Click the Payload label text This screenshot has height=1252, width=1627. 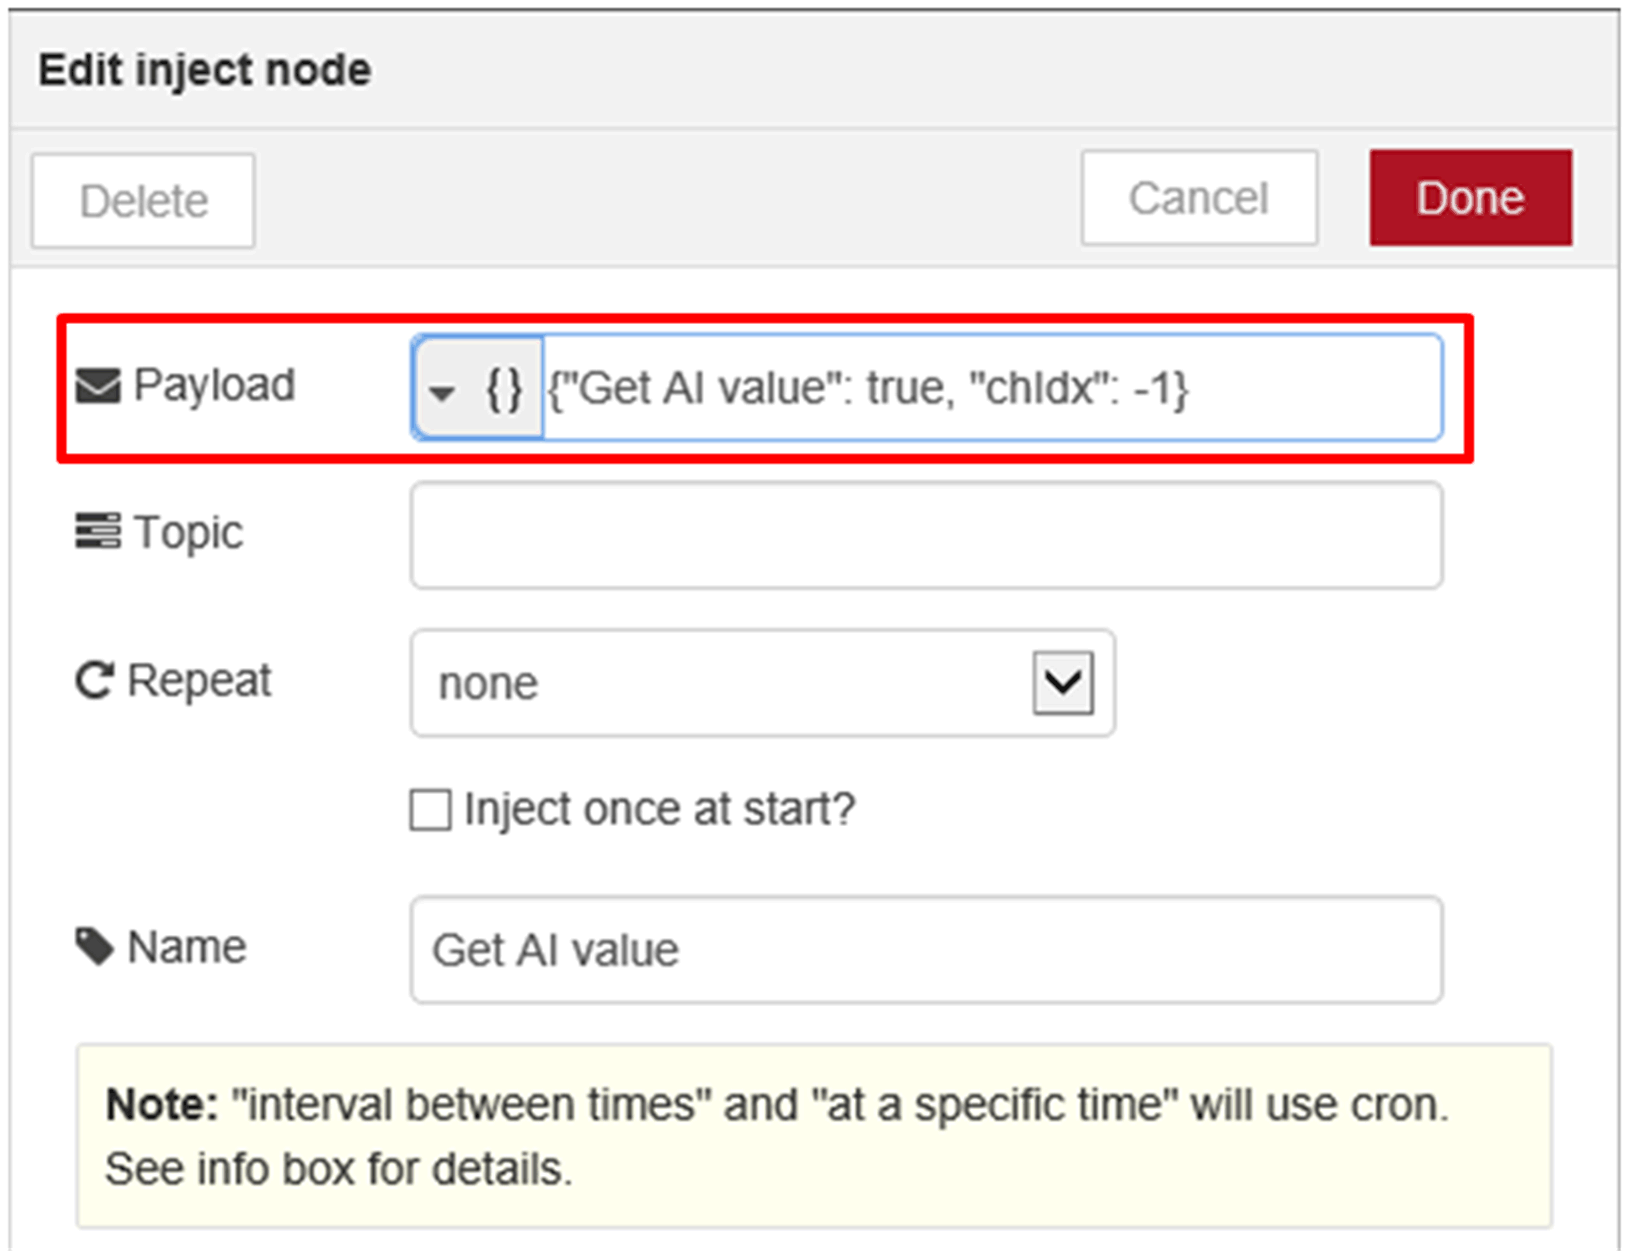(214, 385)
